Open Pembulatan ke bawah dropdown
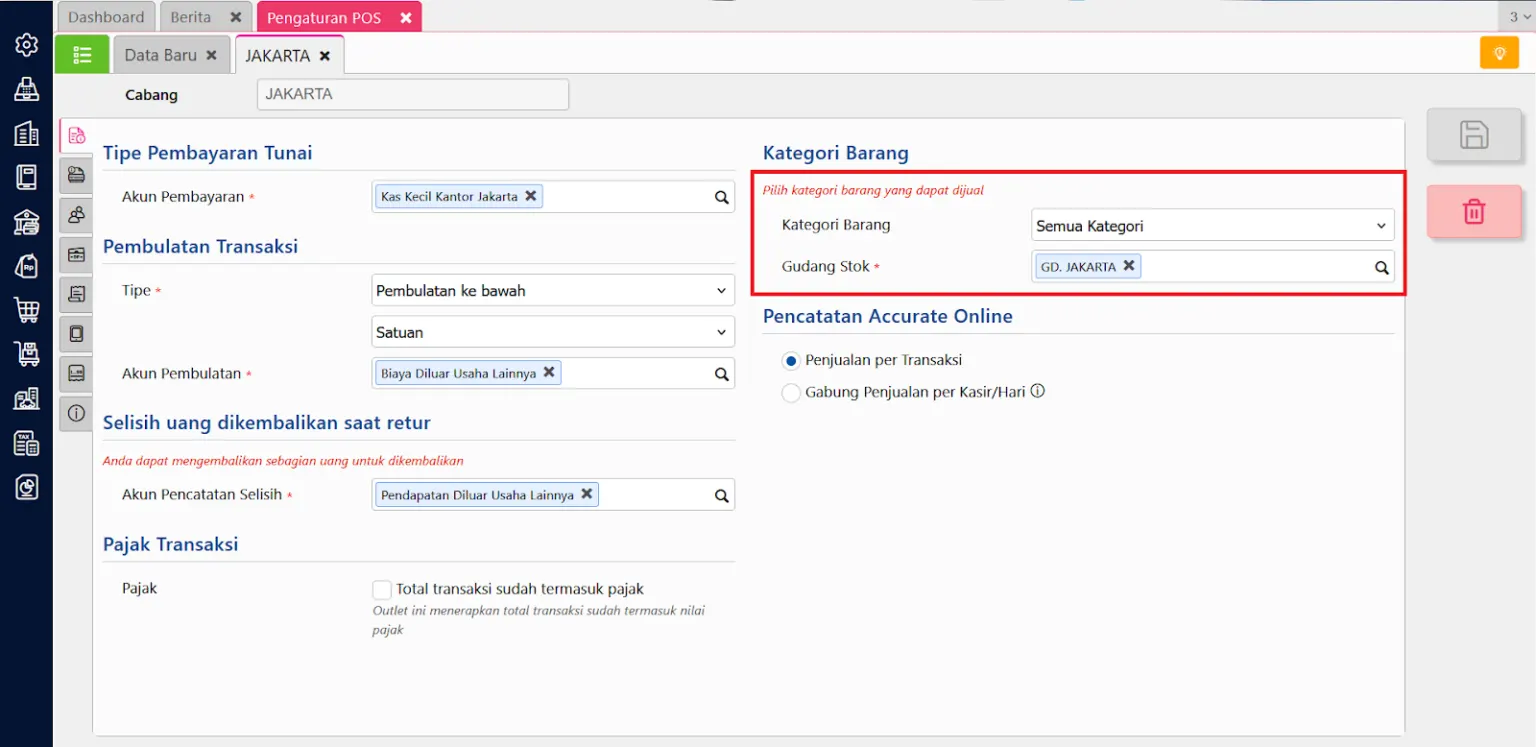The height and width of the screenshot is (747, 1536). coord(553,291)
